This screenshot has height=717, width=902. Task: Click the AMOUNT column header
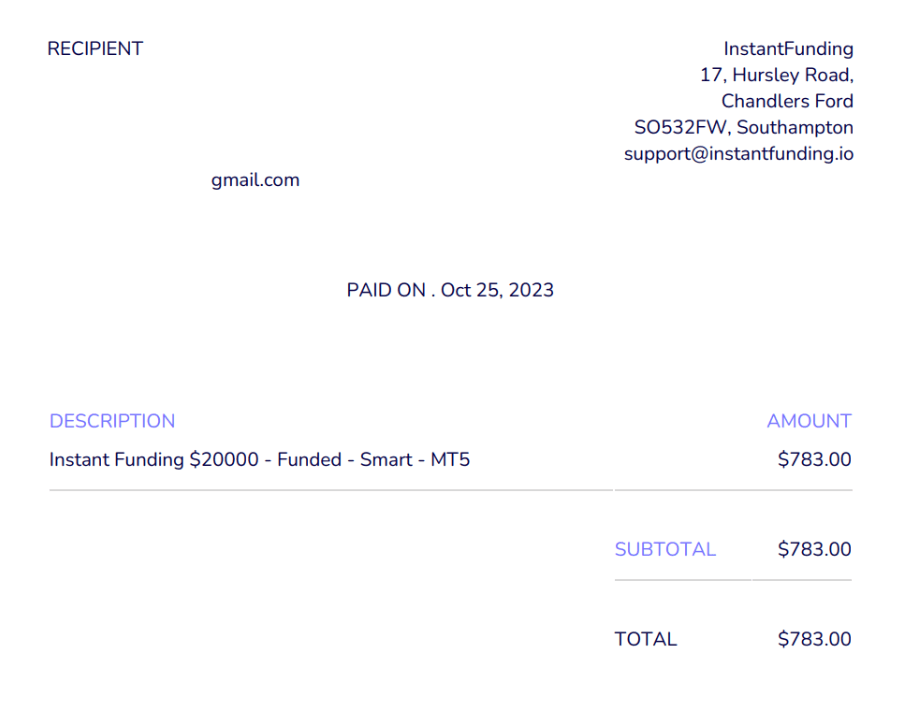[x=809, y=421]
